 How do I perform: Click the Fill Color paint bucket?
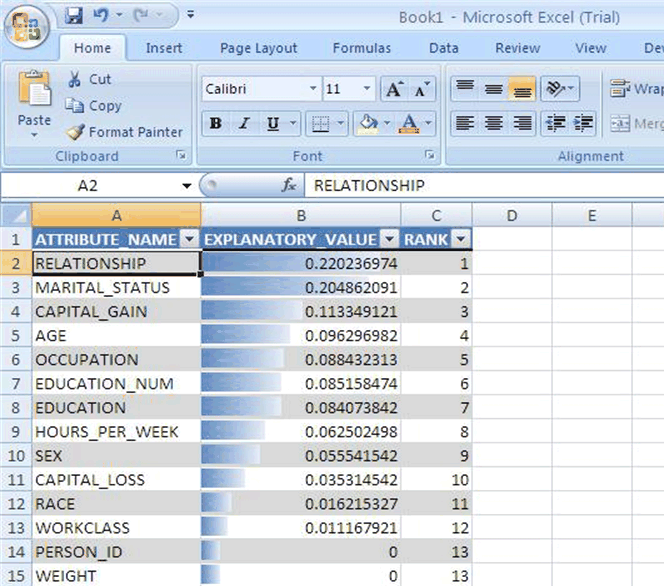tap(368, 124)
